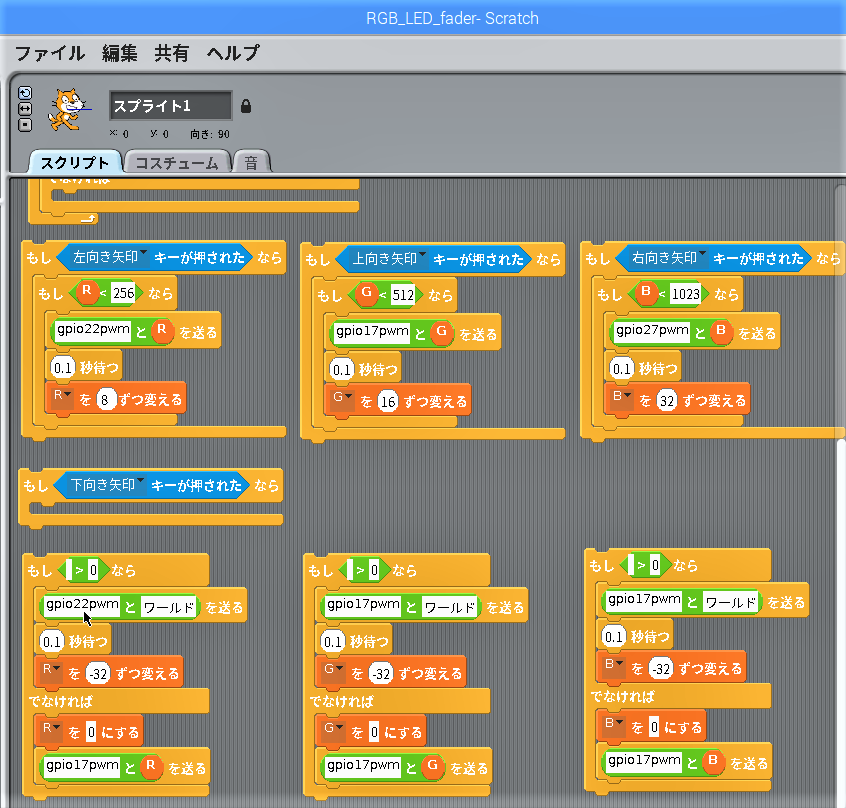The width and height of the screenshot is (846, 808).
Task: Open the ファイル menu
Action: click(x=50, y=53)
